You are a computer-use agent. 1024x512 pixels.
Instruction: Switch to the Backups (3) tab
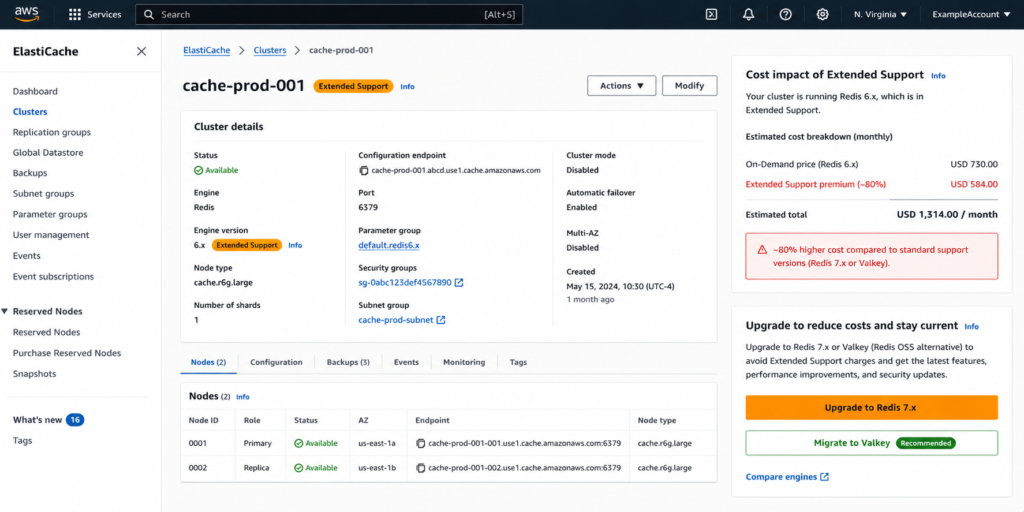(x=348, y=362)
